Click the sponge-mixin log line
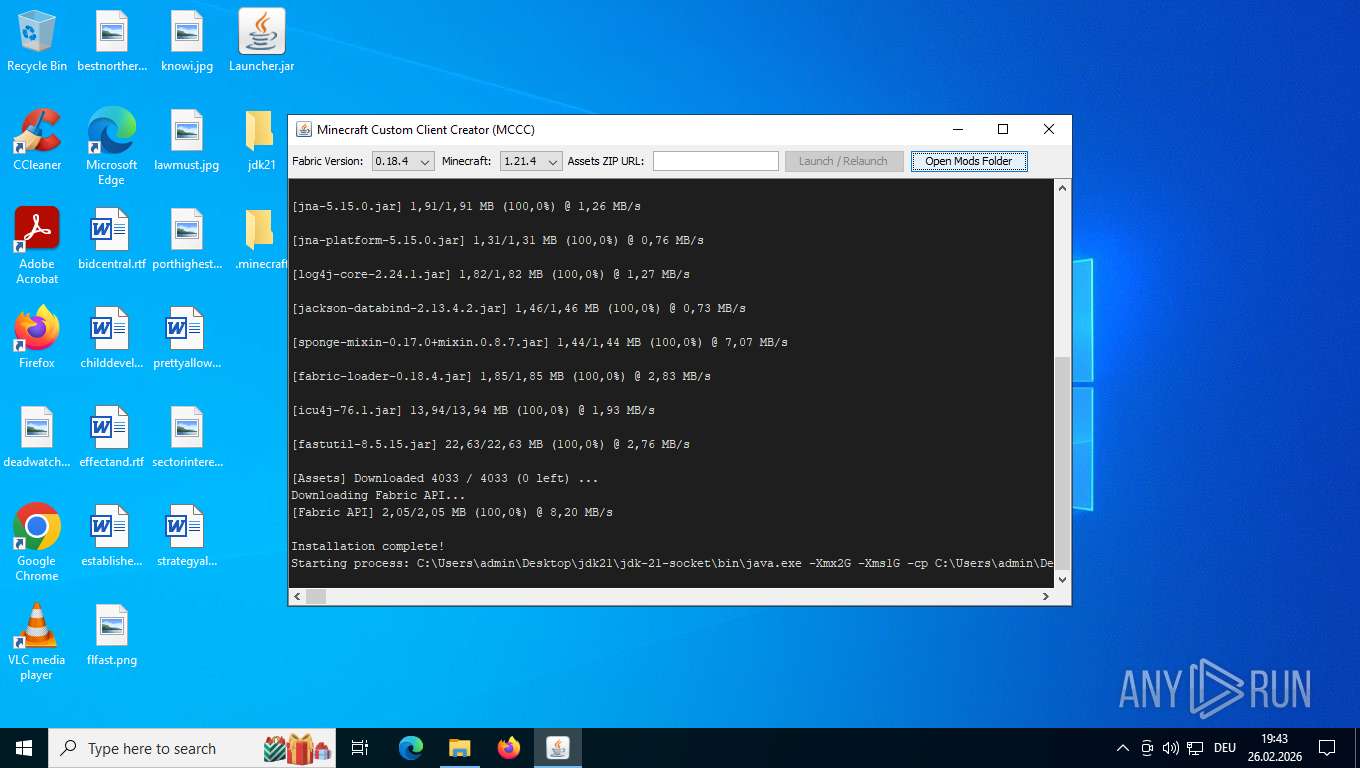This screenshot has height=768, width=1360. coord(539,342)
